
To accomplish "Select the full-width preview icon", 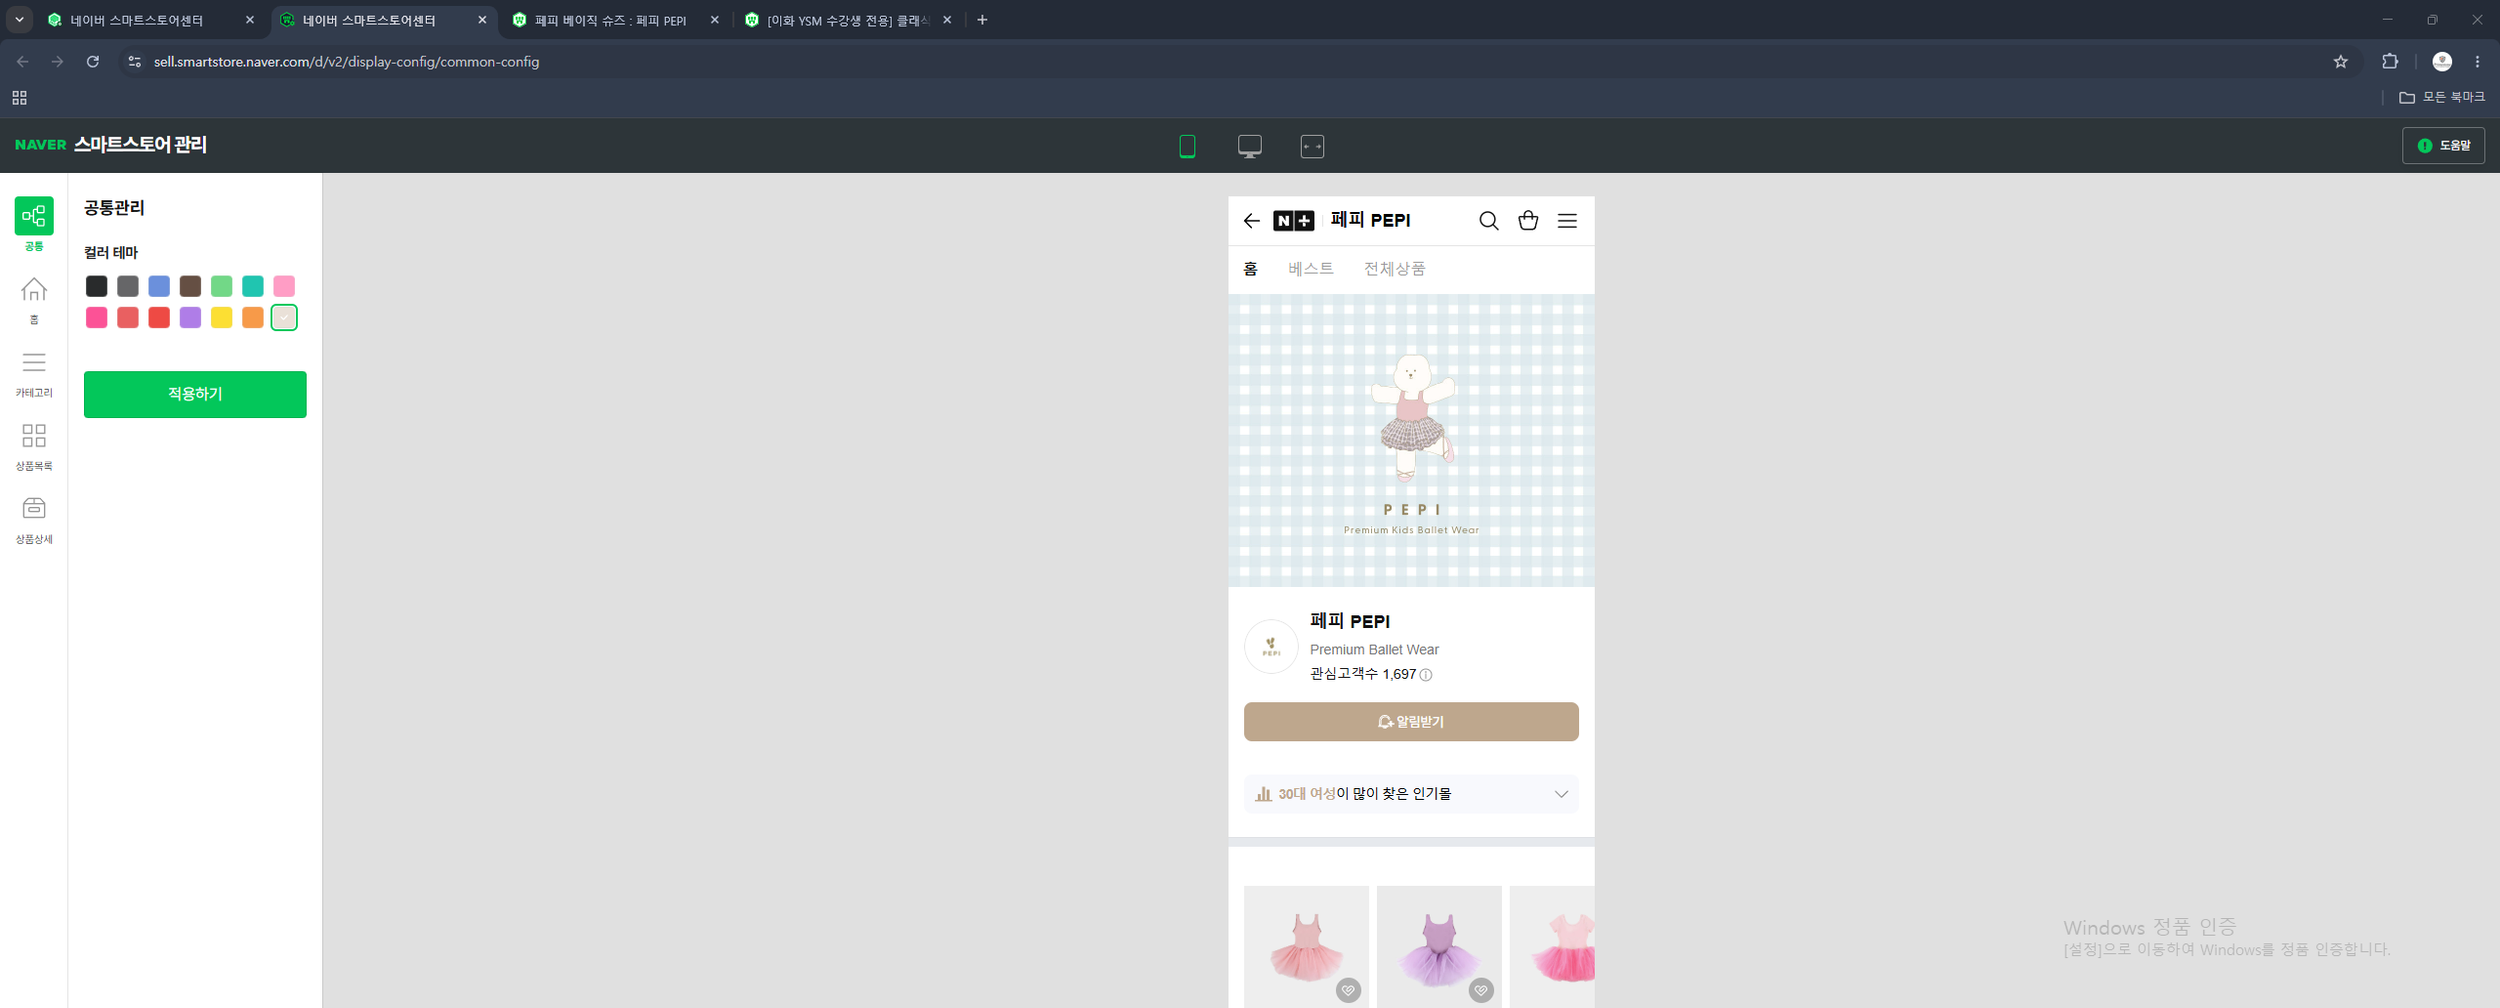I will pyautogui.click(x=1312, y=146).
